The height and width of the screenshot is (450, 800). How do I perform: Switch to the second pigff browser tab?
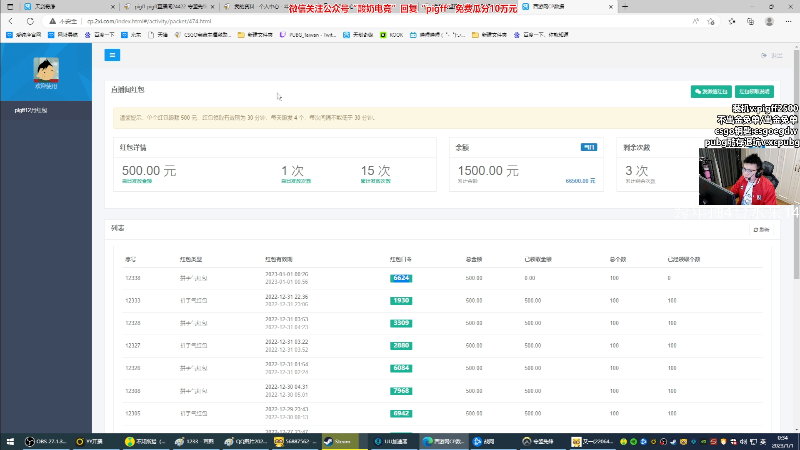point(168,7)
